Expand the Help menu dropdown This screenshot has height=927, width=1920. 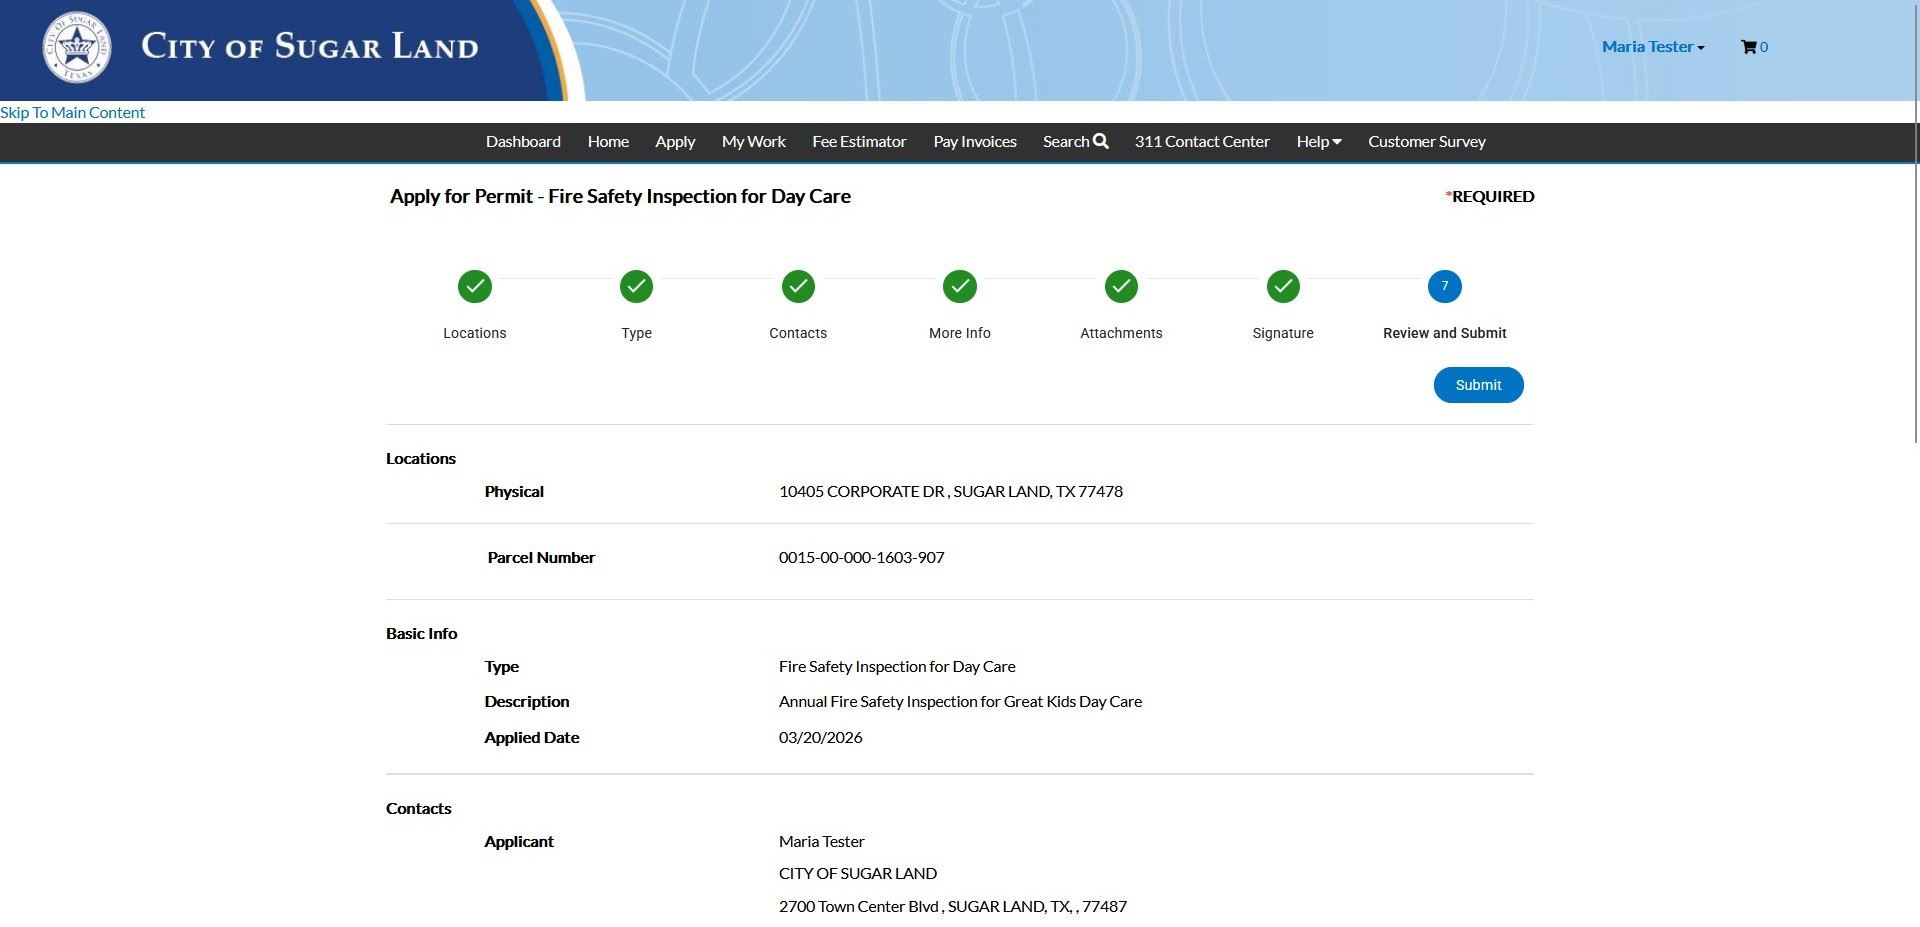1318,142
